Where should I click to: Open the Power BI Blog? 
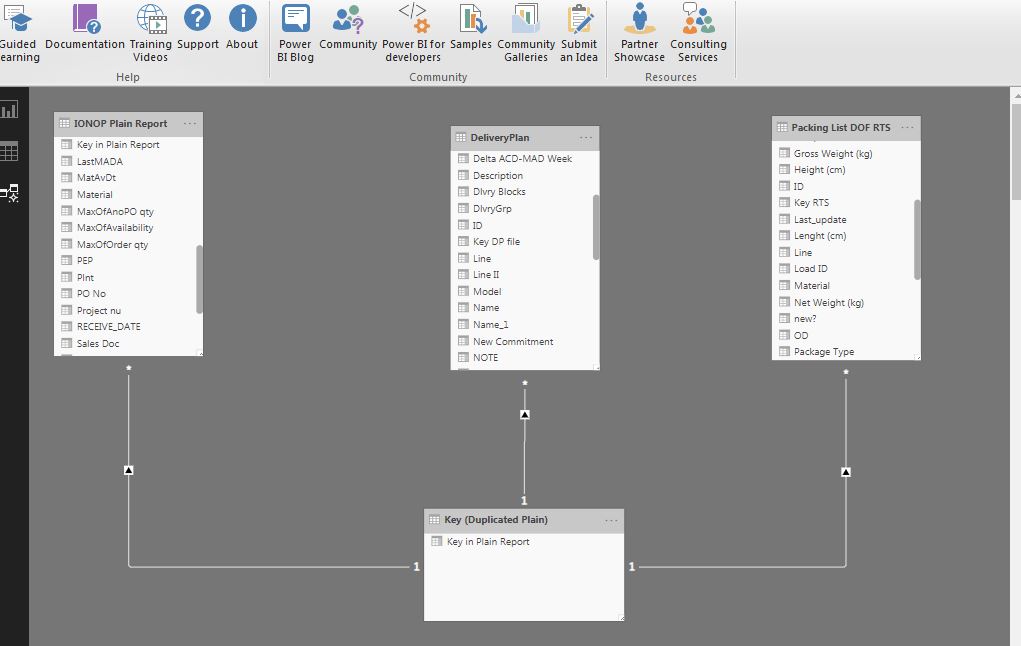295,33
